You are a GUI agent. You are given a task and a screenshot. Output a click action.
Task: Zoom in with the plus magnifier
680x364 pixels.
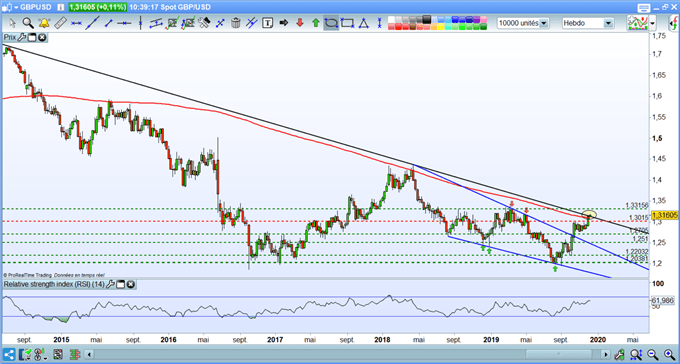click(669, 354)
